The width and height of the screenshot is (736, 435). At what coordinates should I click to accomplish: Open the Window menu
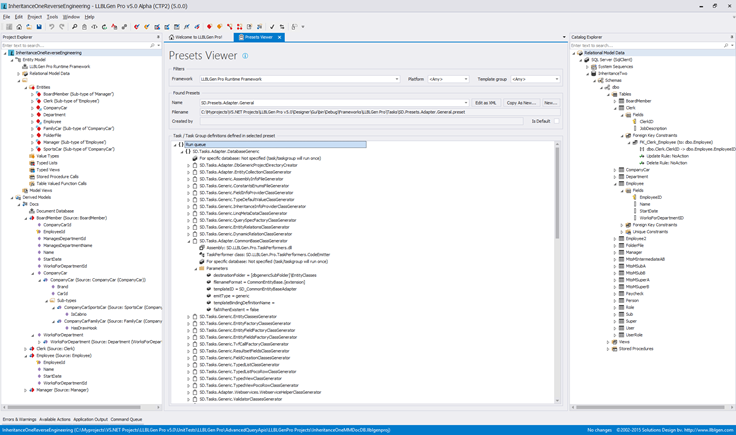71,17
